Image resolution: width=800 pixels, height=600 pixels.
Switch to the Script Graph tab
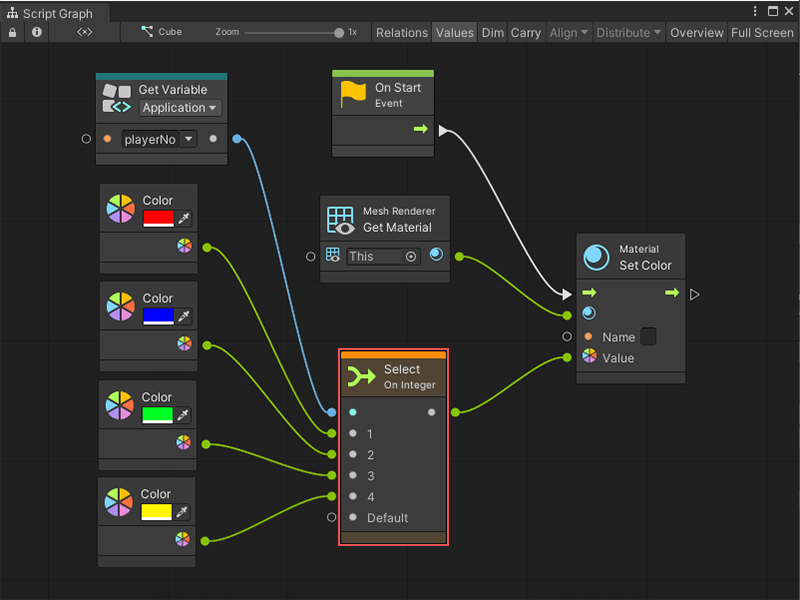click(x=55, y=14)
